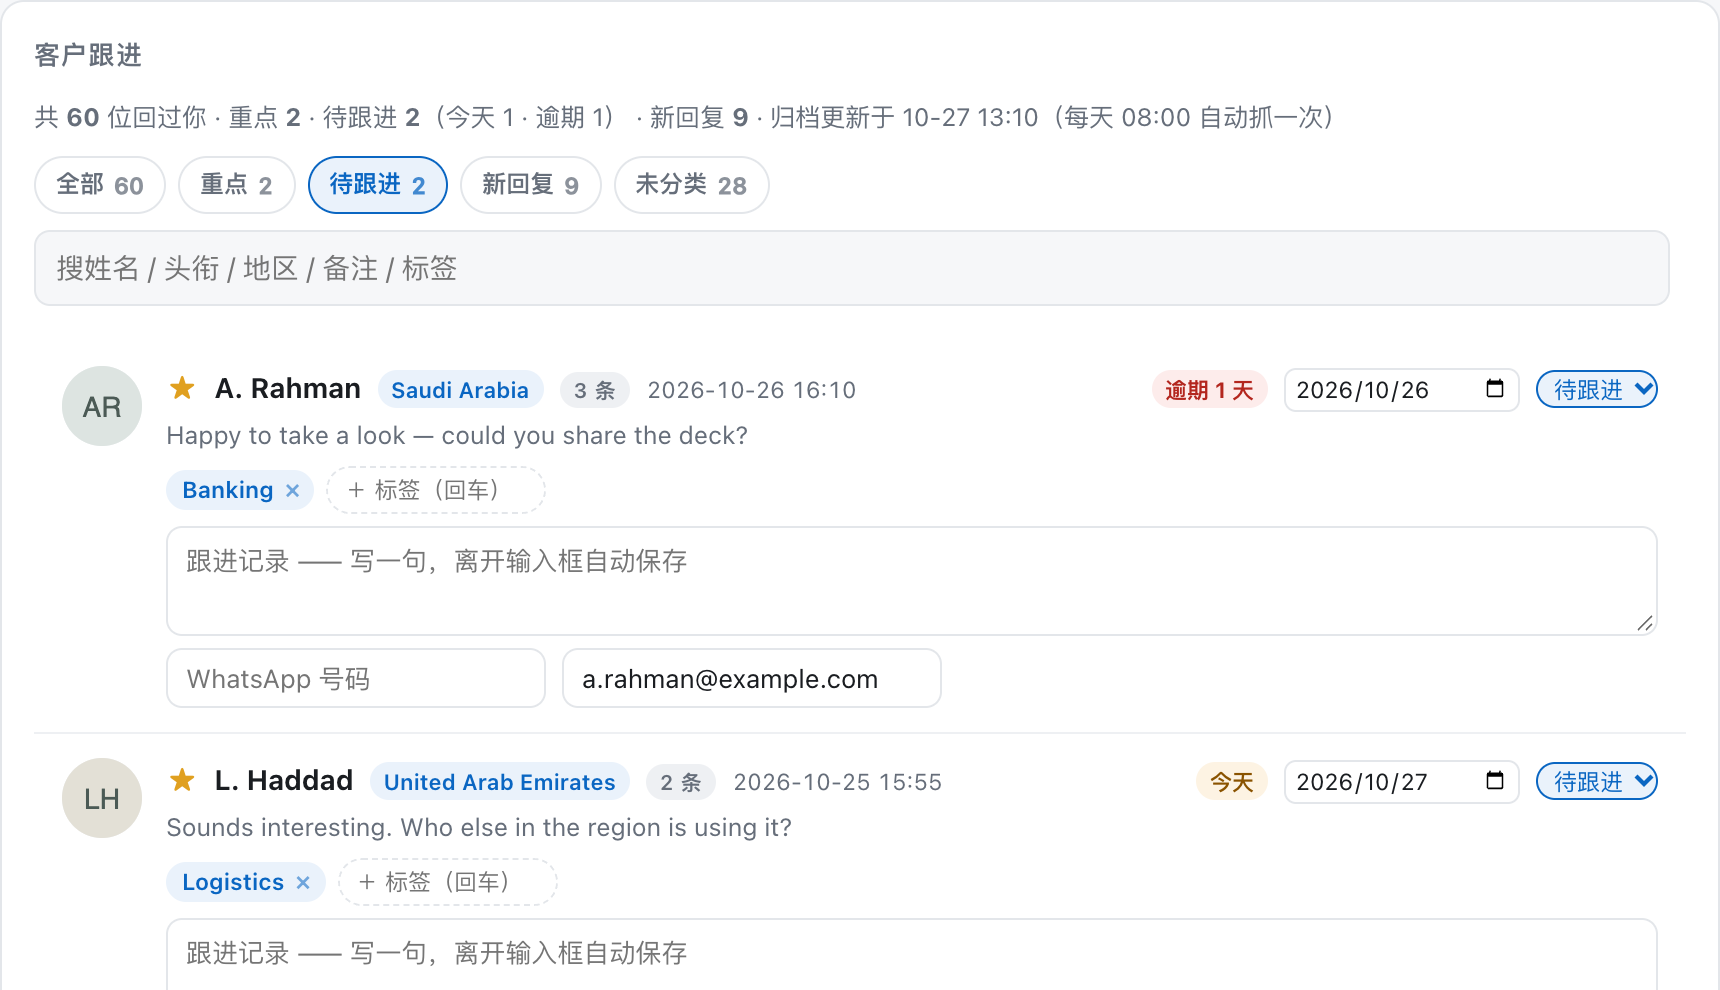The image size is (1720, 990).
Task: Remove the Logistics tag
Action: (304, 882)
